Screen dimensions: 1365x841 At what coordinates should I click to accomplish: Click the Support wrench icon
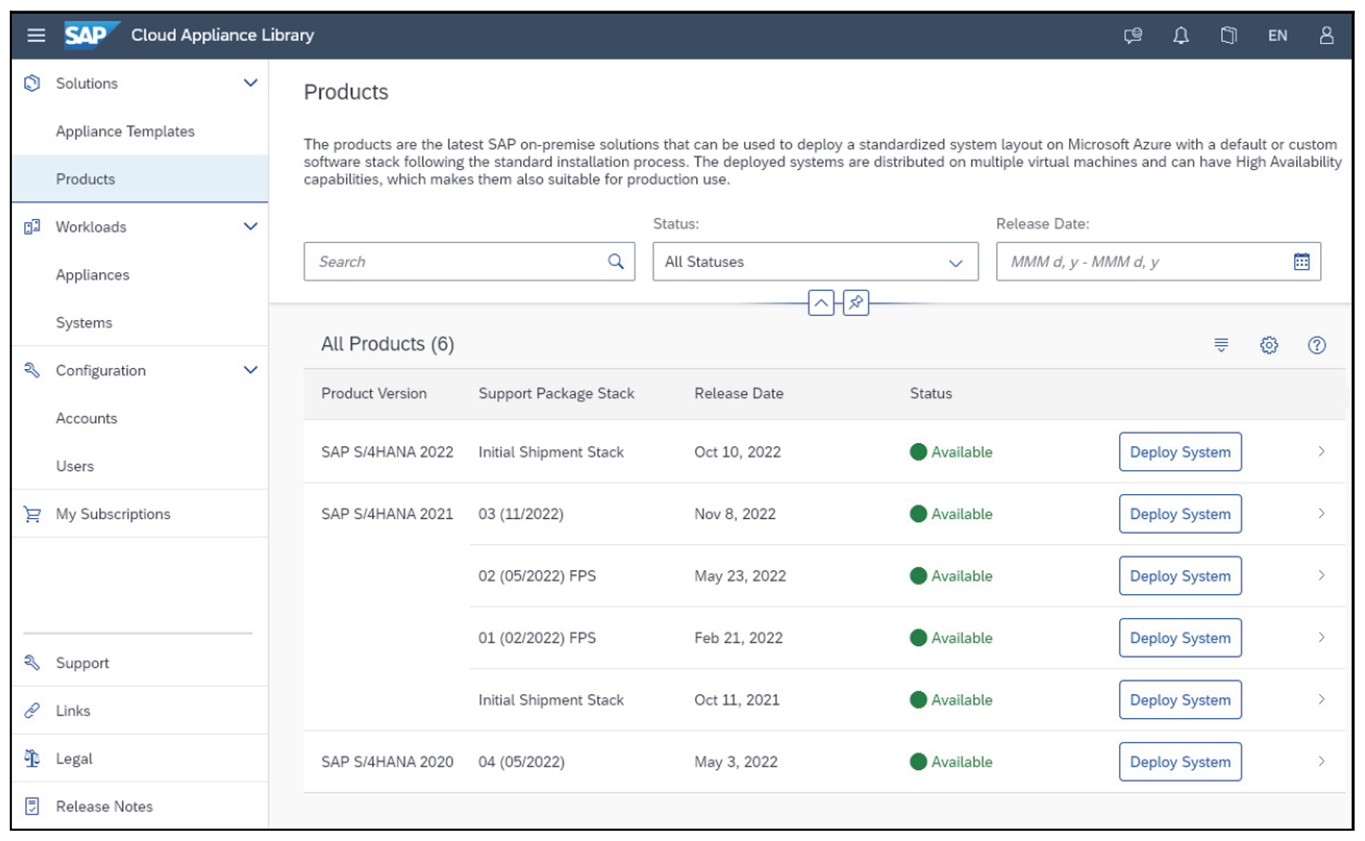(x=32, y=662)
